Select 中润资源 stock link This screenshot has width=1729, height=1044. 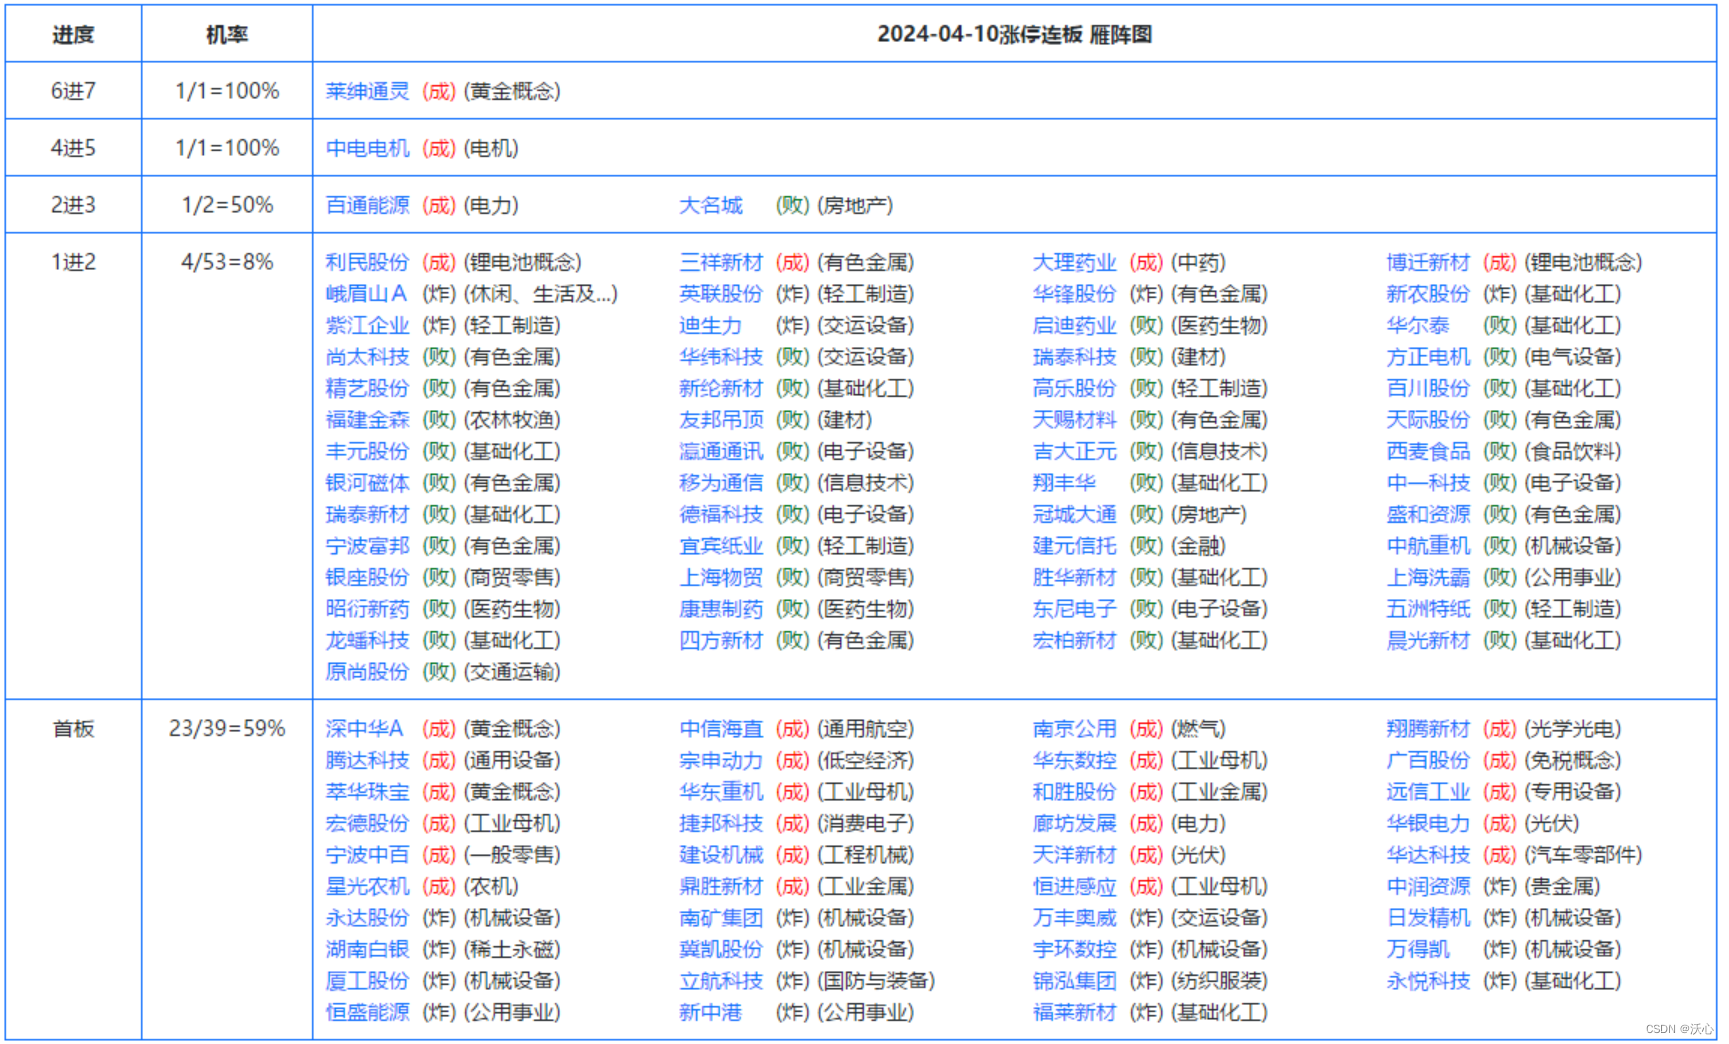1428,887
